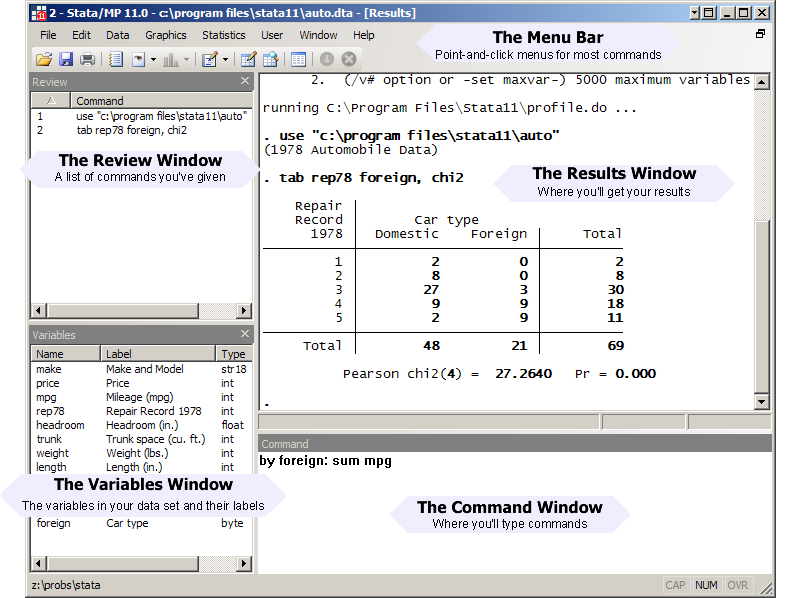Click Review pane left scroll arrow

point(39,310)
